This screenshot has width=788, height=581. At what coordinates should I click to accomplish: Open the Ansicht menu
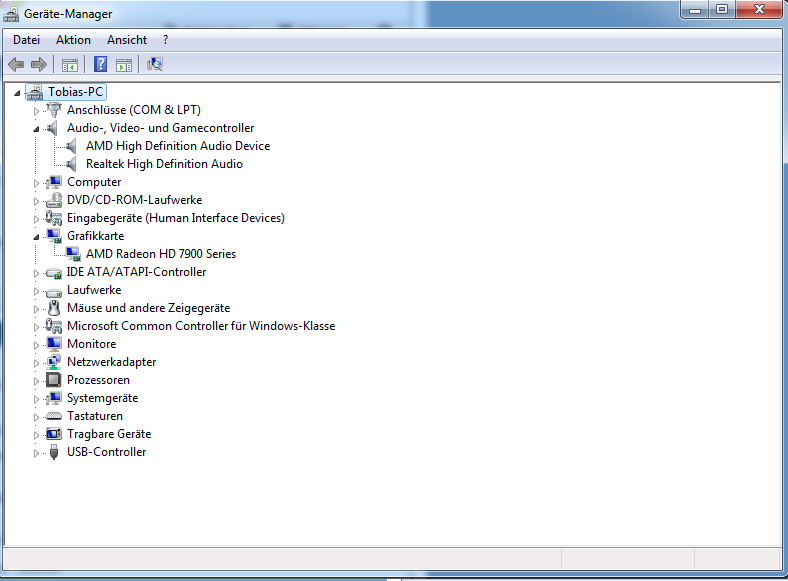point(127,40)
